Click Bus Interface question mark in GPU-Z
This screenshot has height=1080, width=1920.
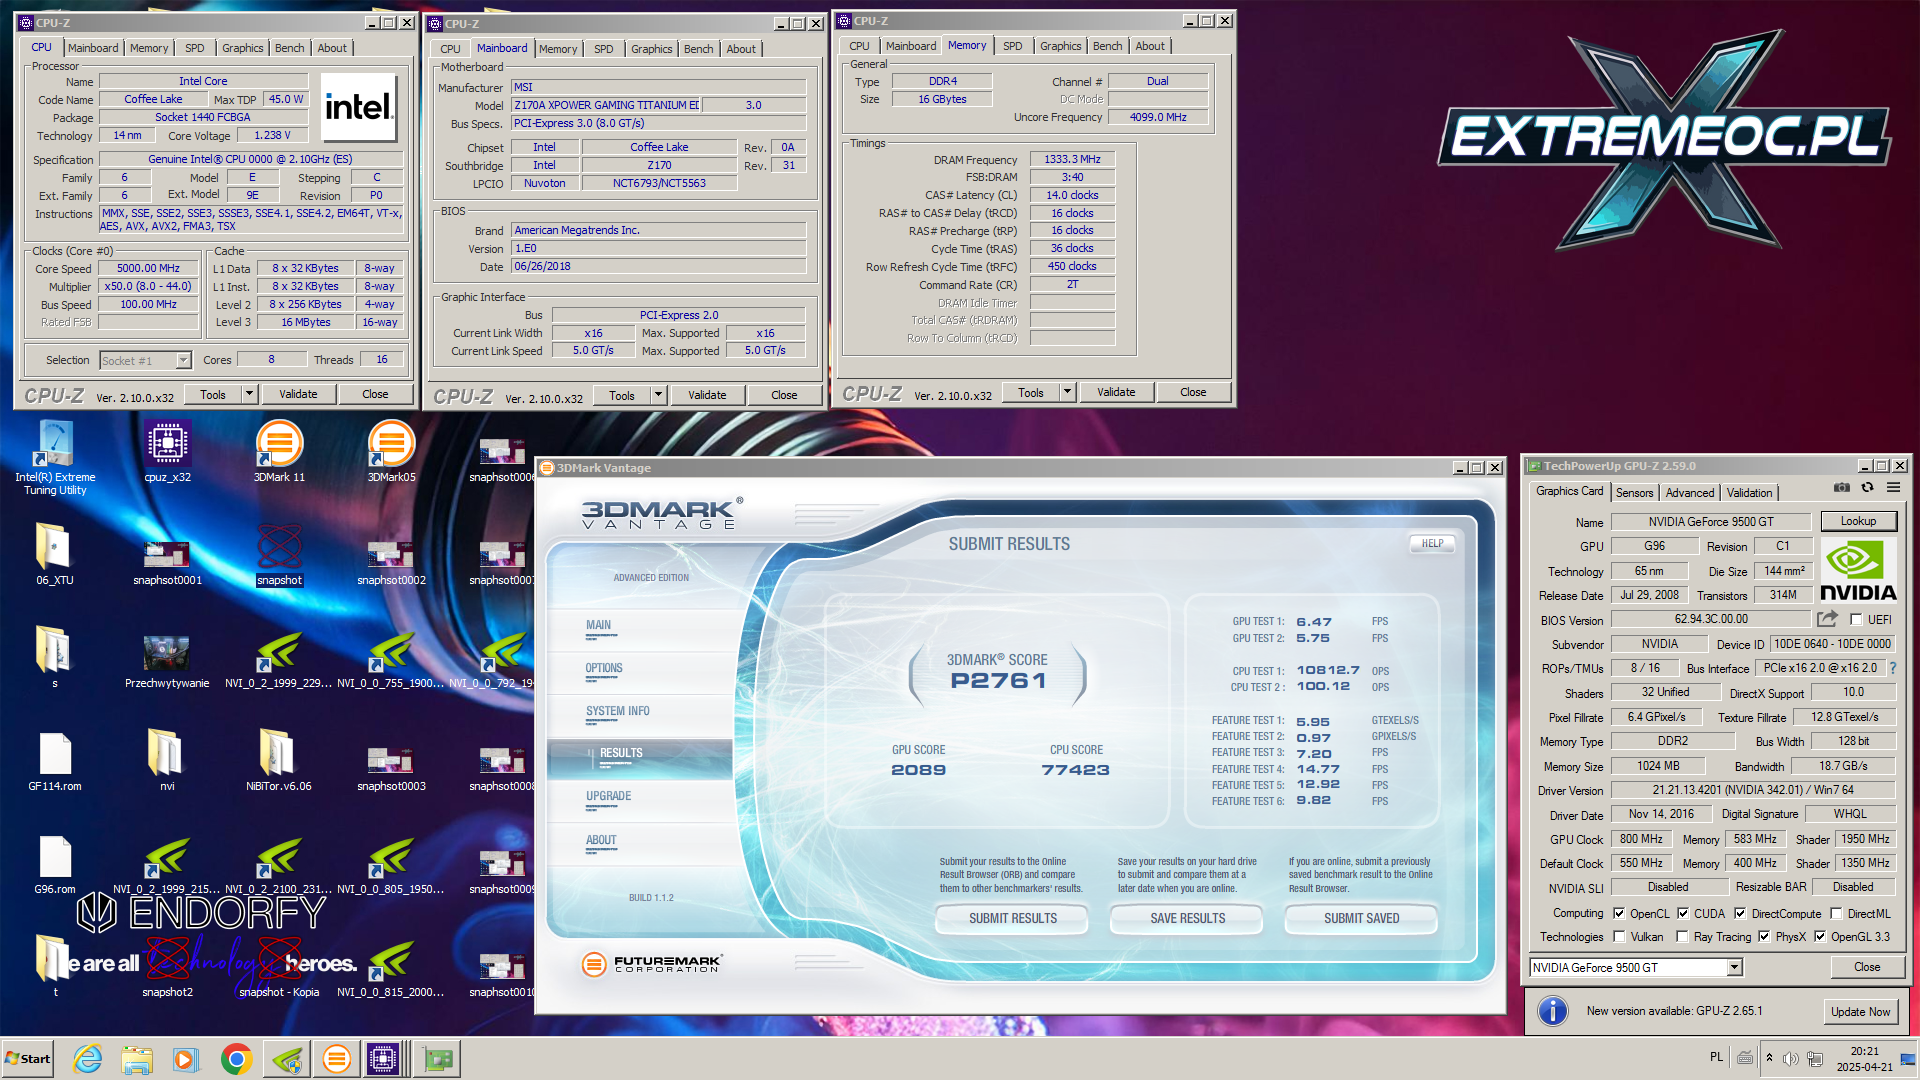(1892, 668)
